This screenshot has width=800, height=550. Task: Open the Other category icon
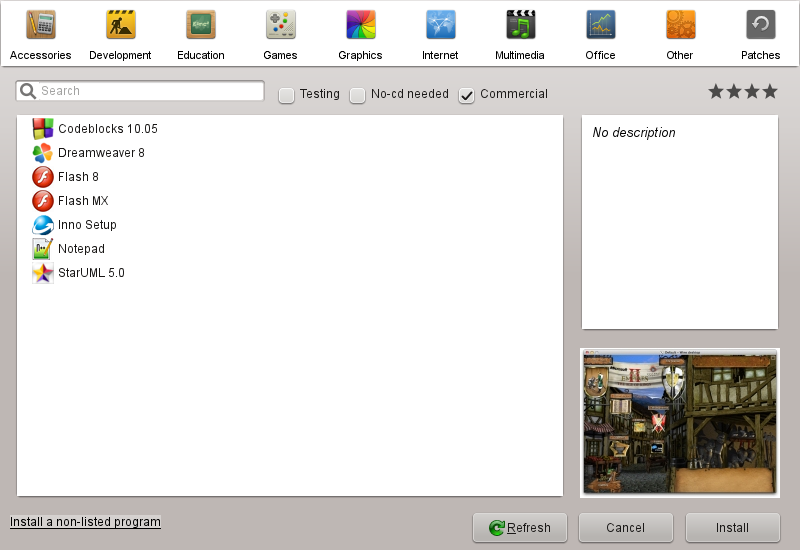[680, 24]
